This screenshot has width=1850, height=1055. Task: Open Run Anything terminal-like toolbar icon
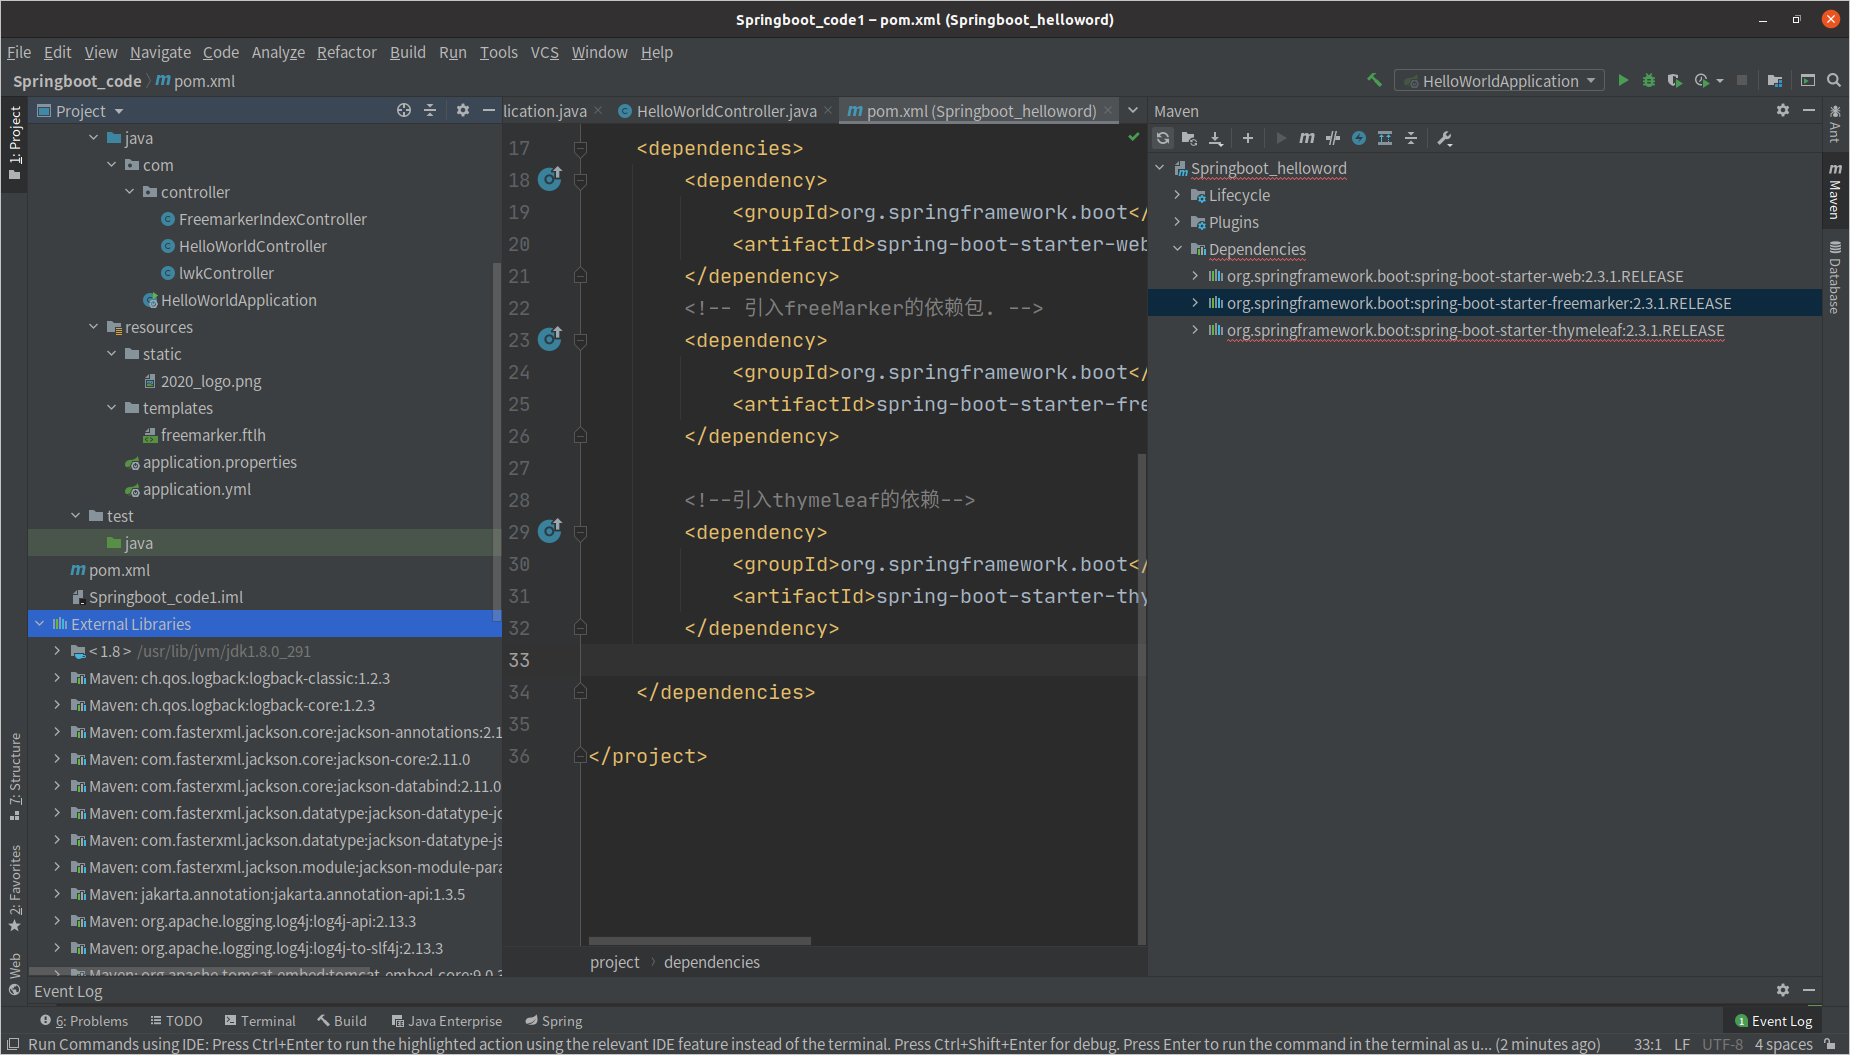click(1808, 80)
